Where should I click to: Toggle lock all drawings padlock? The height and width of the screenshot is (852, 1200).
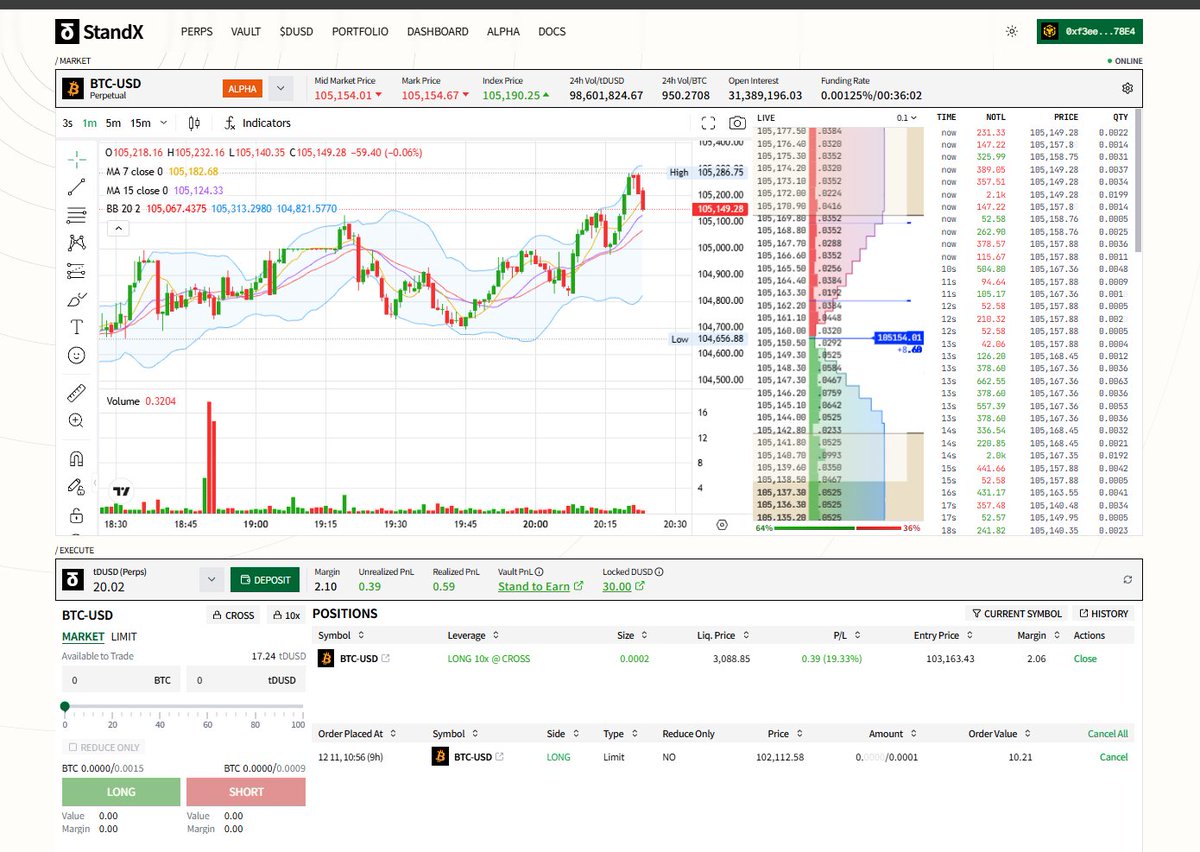pos(76,516)
